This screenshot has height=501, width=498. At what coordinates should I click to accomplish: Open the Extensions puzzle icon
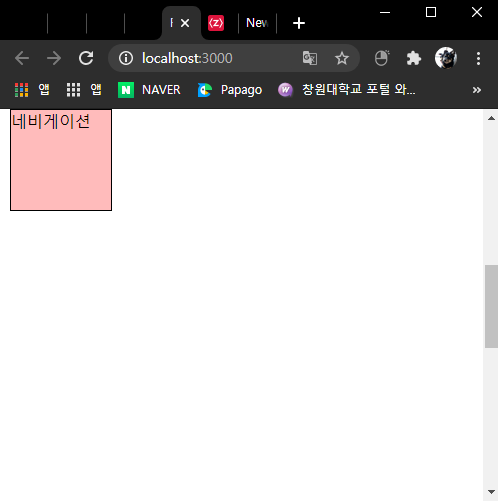414,58
